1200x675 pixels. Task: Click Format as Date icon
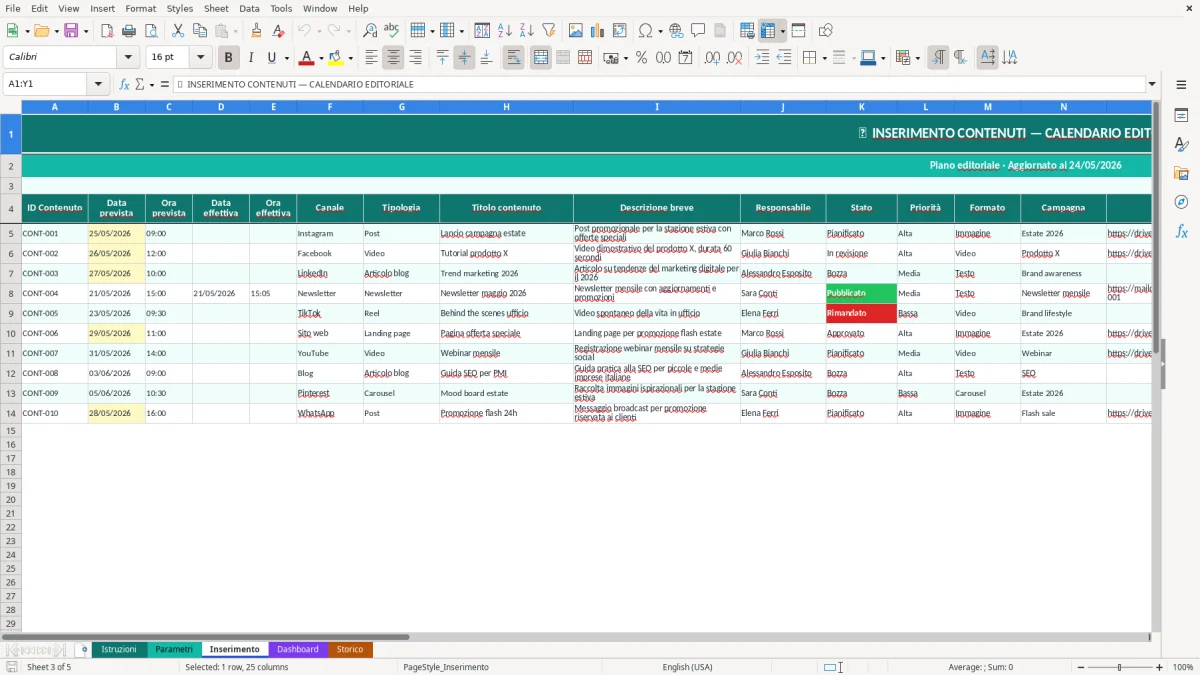click(x=685, y=58)
